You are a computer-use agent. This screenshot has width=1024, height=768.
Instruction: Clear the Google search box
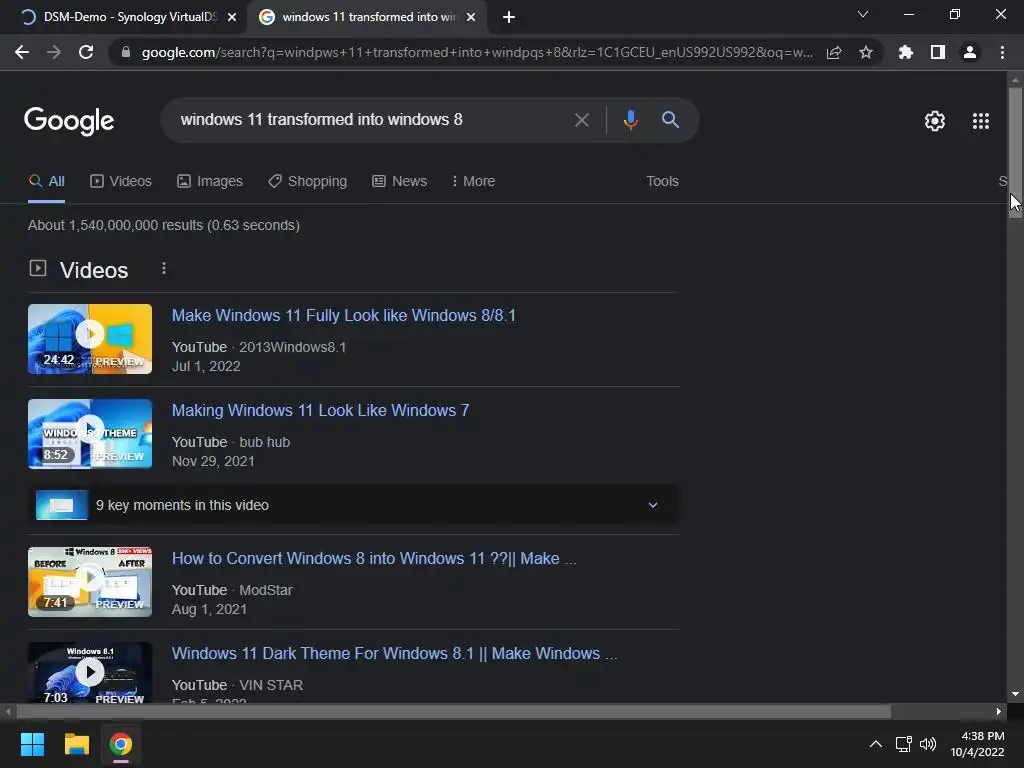[x=581, y=120]
